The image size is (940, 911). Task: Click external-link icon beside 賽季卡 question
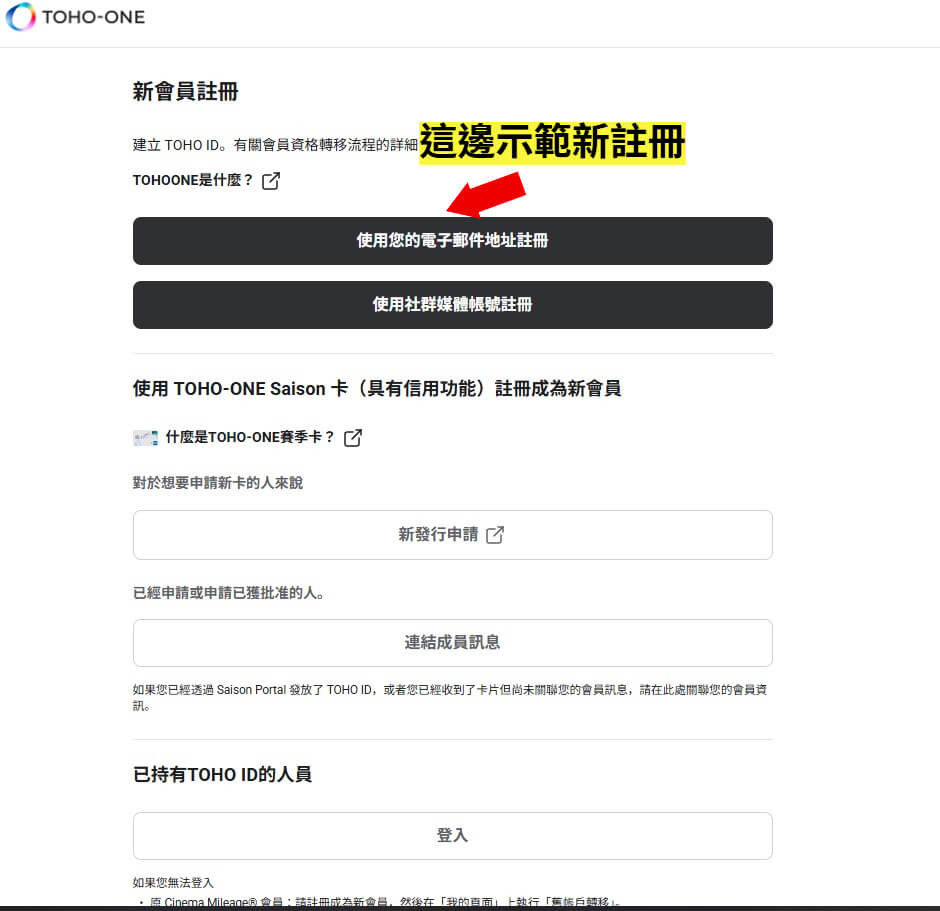(353, 438)
